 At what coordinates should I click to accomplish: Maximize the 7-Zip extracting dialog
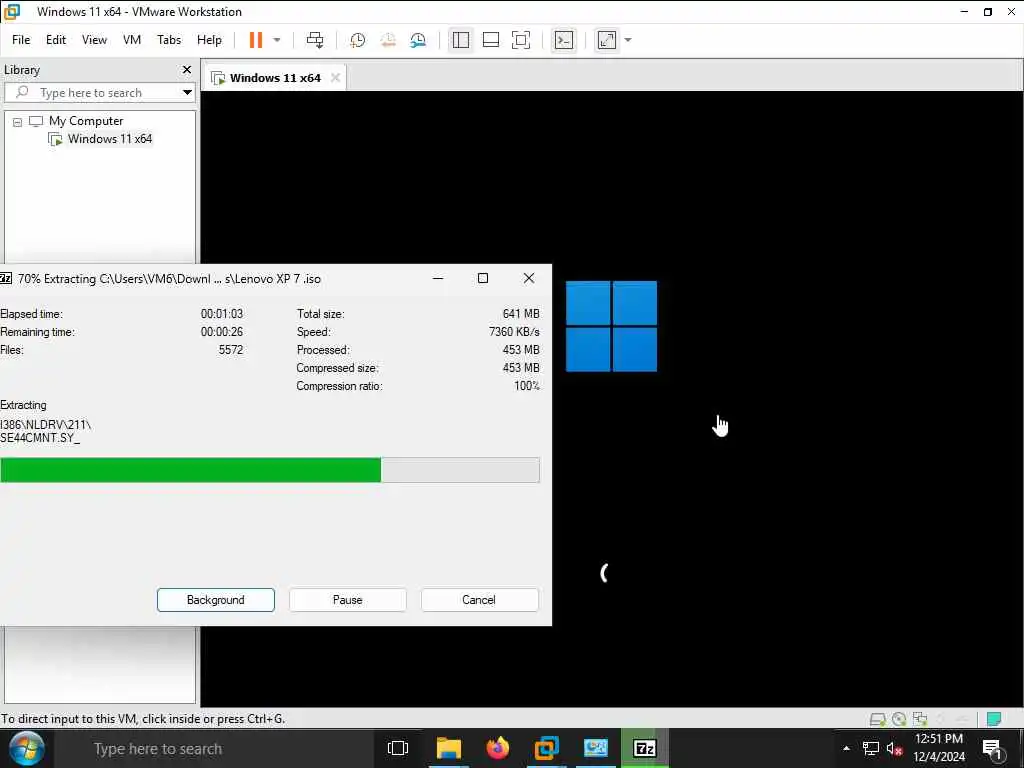tap(483, 278)
